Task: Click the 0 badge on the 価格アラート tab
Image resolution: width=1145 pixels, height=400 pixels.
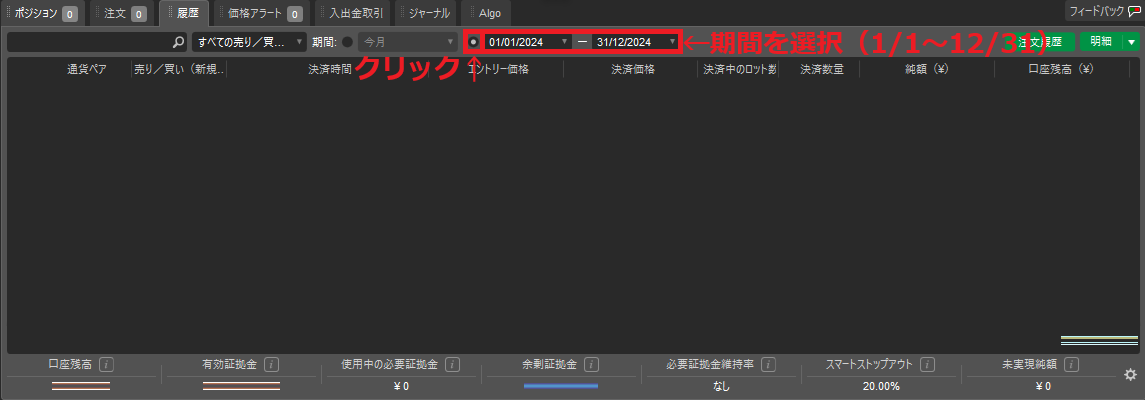Action: 295,13
